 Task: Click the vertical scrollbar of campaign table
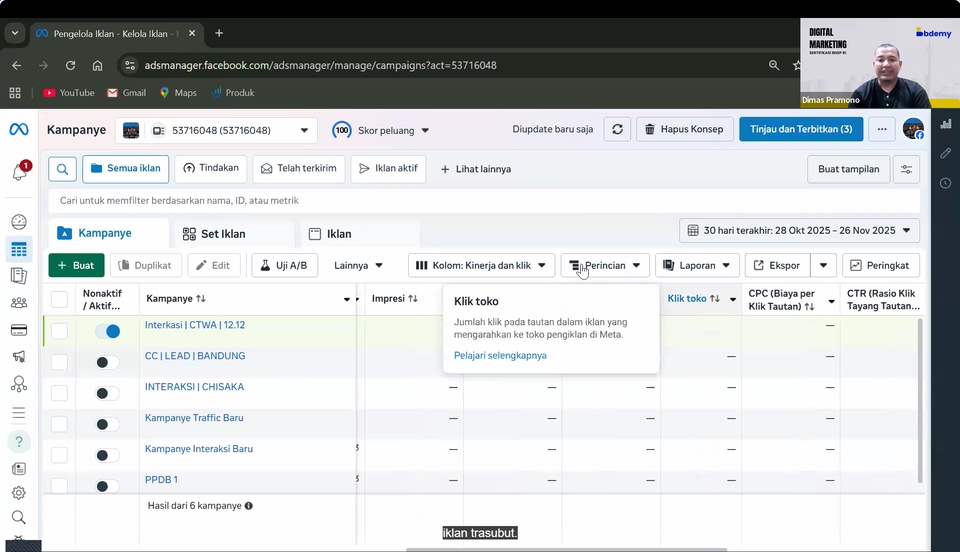[x=919, y=401]
